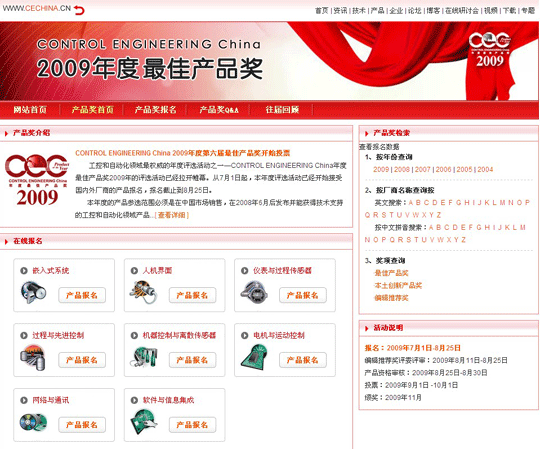Click the round bullet icon beside 机器控制与离散传感器
540x449 pixels.
134,335
